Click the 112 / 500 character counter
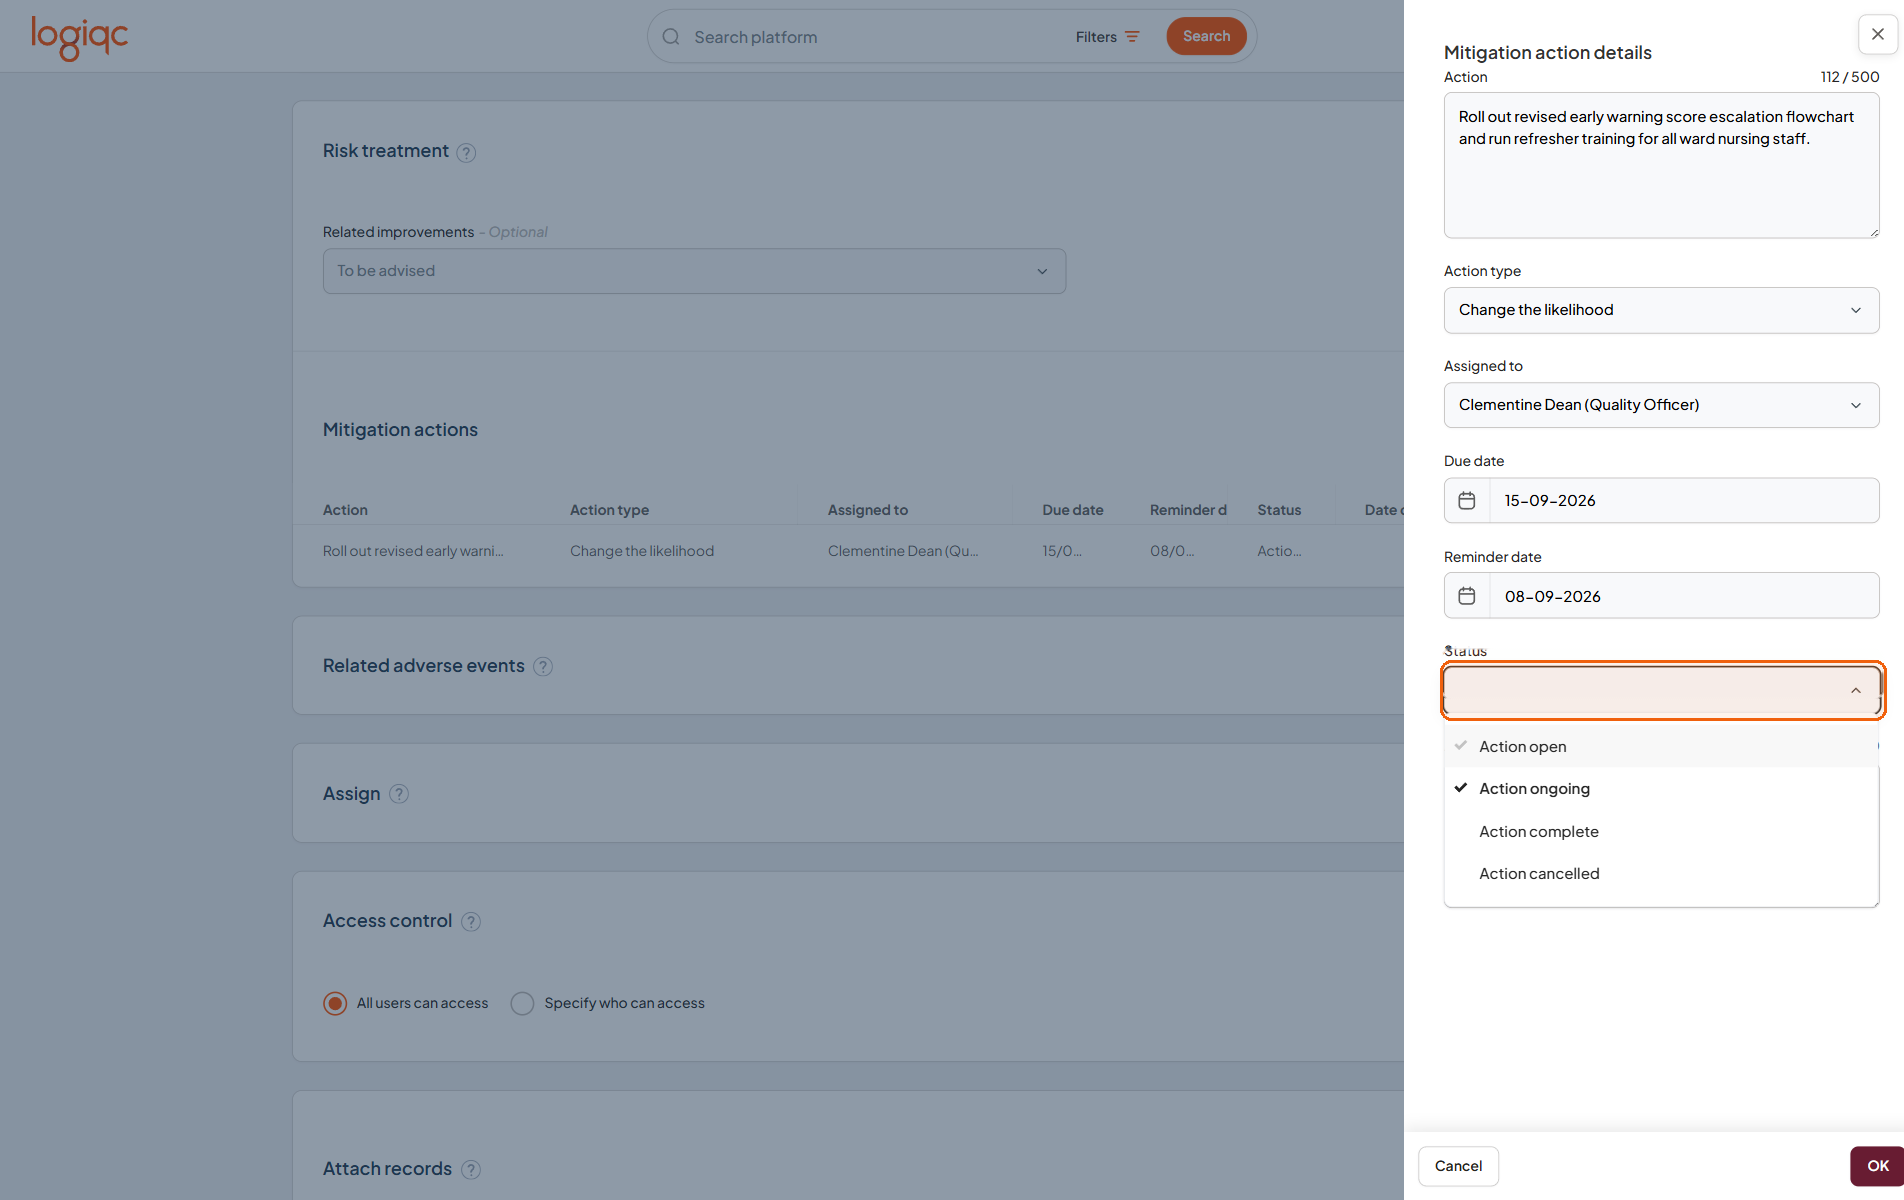 click(x=1849, y=77)
